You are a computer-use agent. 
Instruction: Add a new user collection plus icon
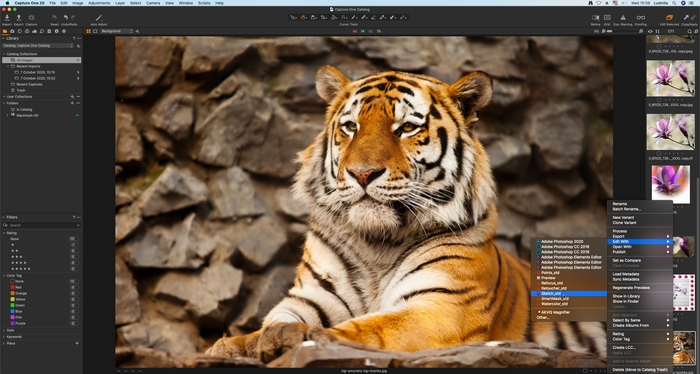tap(72, 96)
